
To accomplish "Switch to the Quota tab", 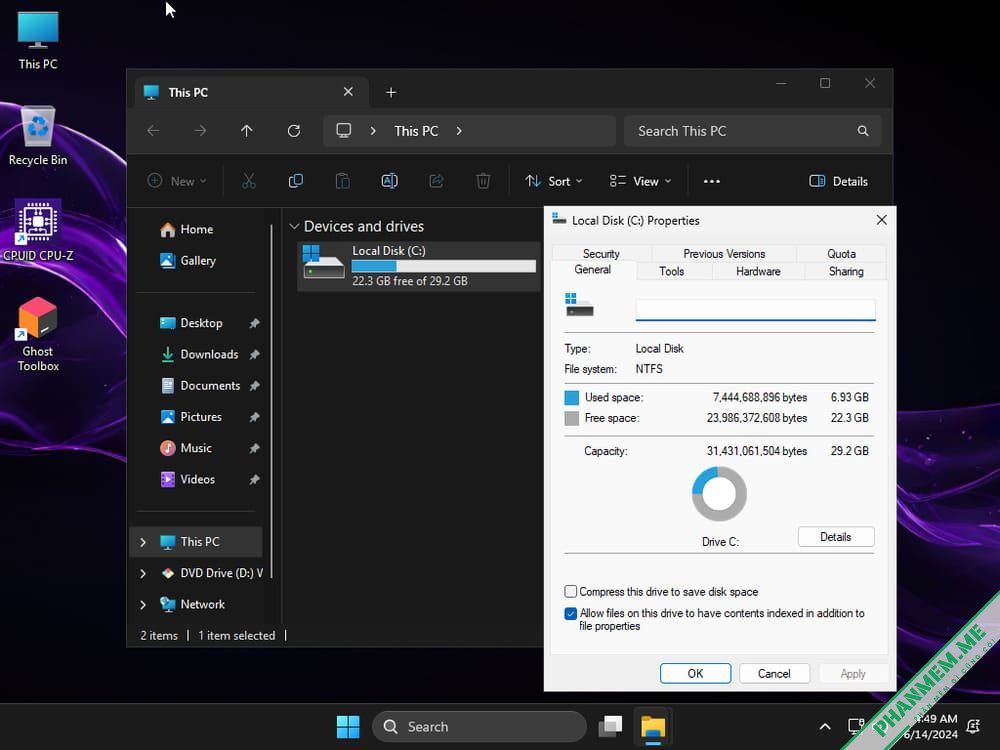I will point(841,253).
